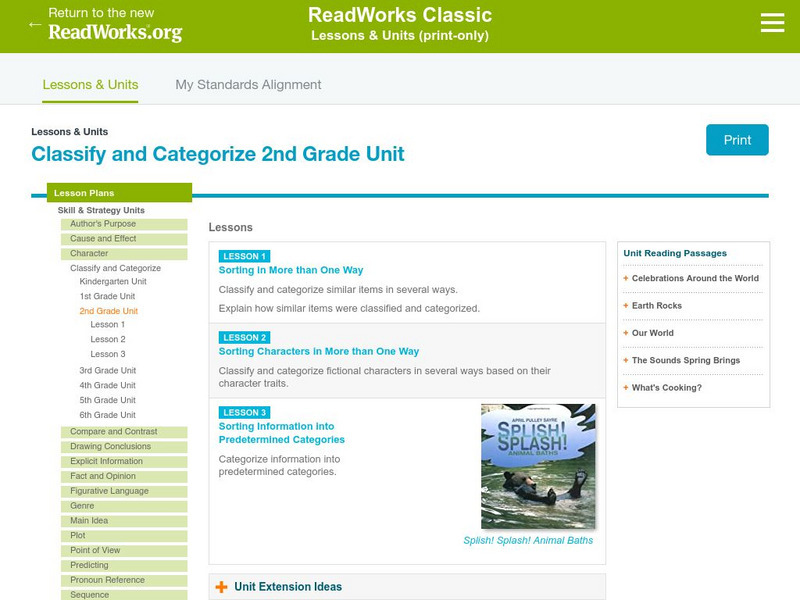Open The Sounds Spring Brings passage
Viewport: 800px width, 600px height.
pyautogui.click(x=686, y=360)
